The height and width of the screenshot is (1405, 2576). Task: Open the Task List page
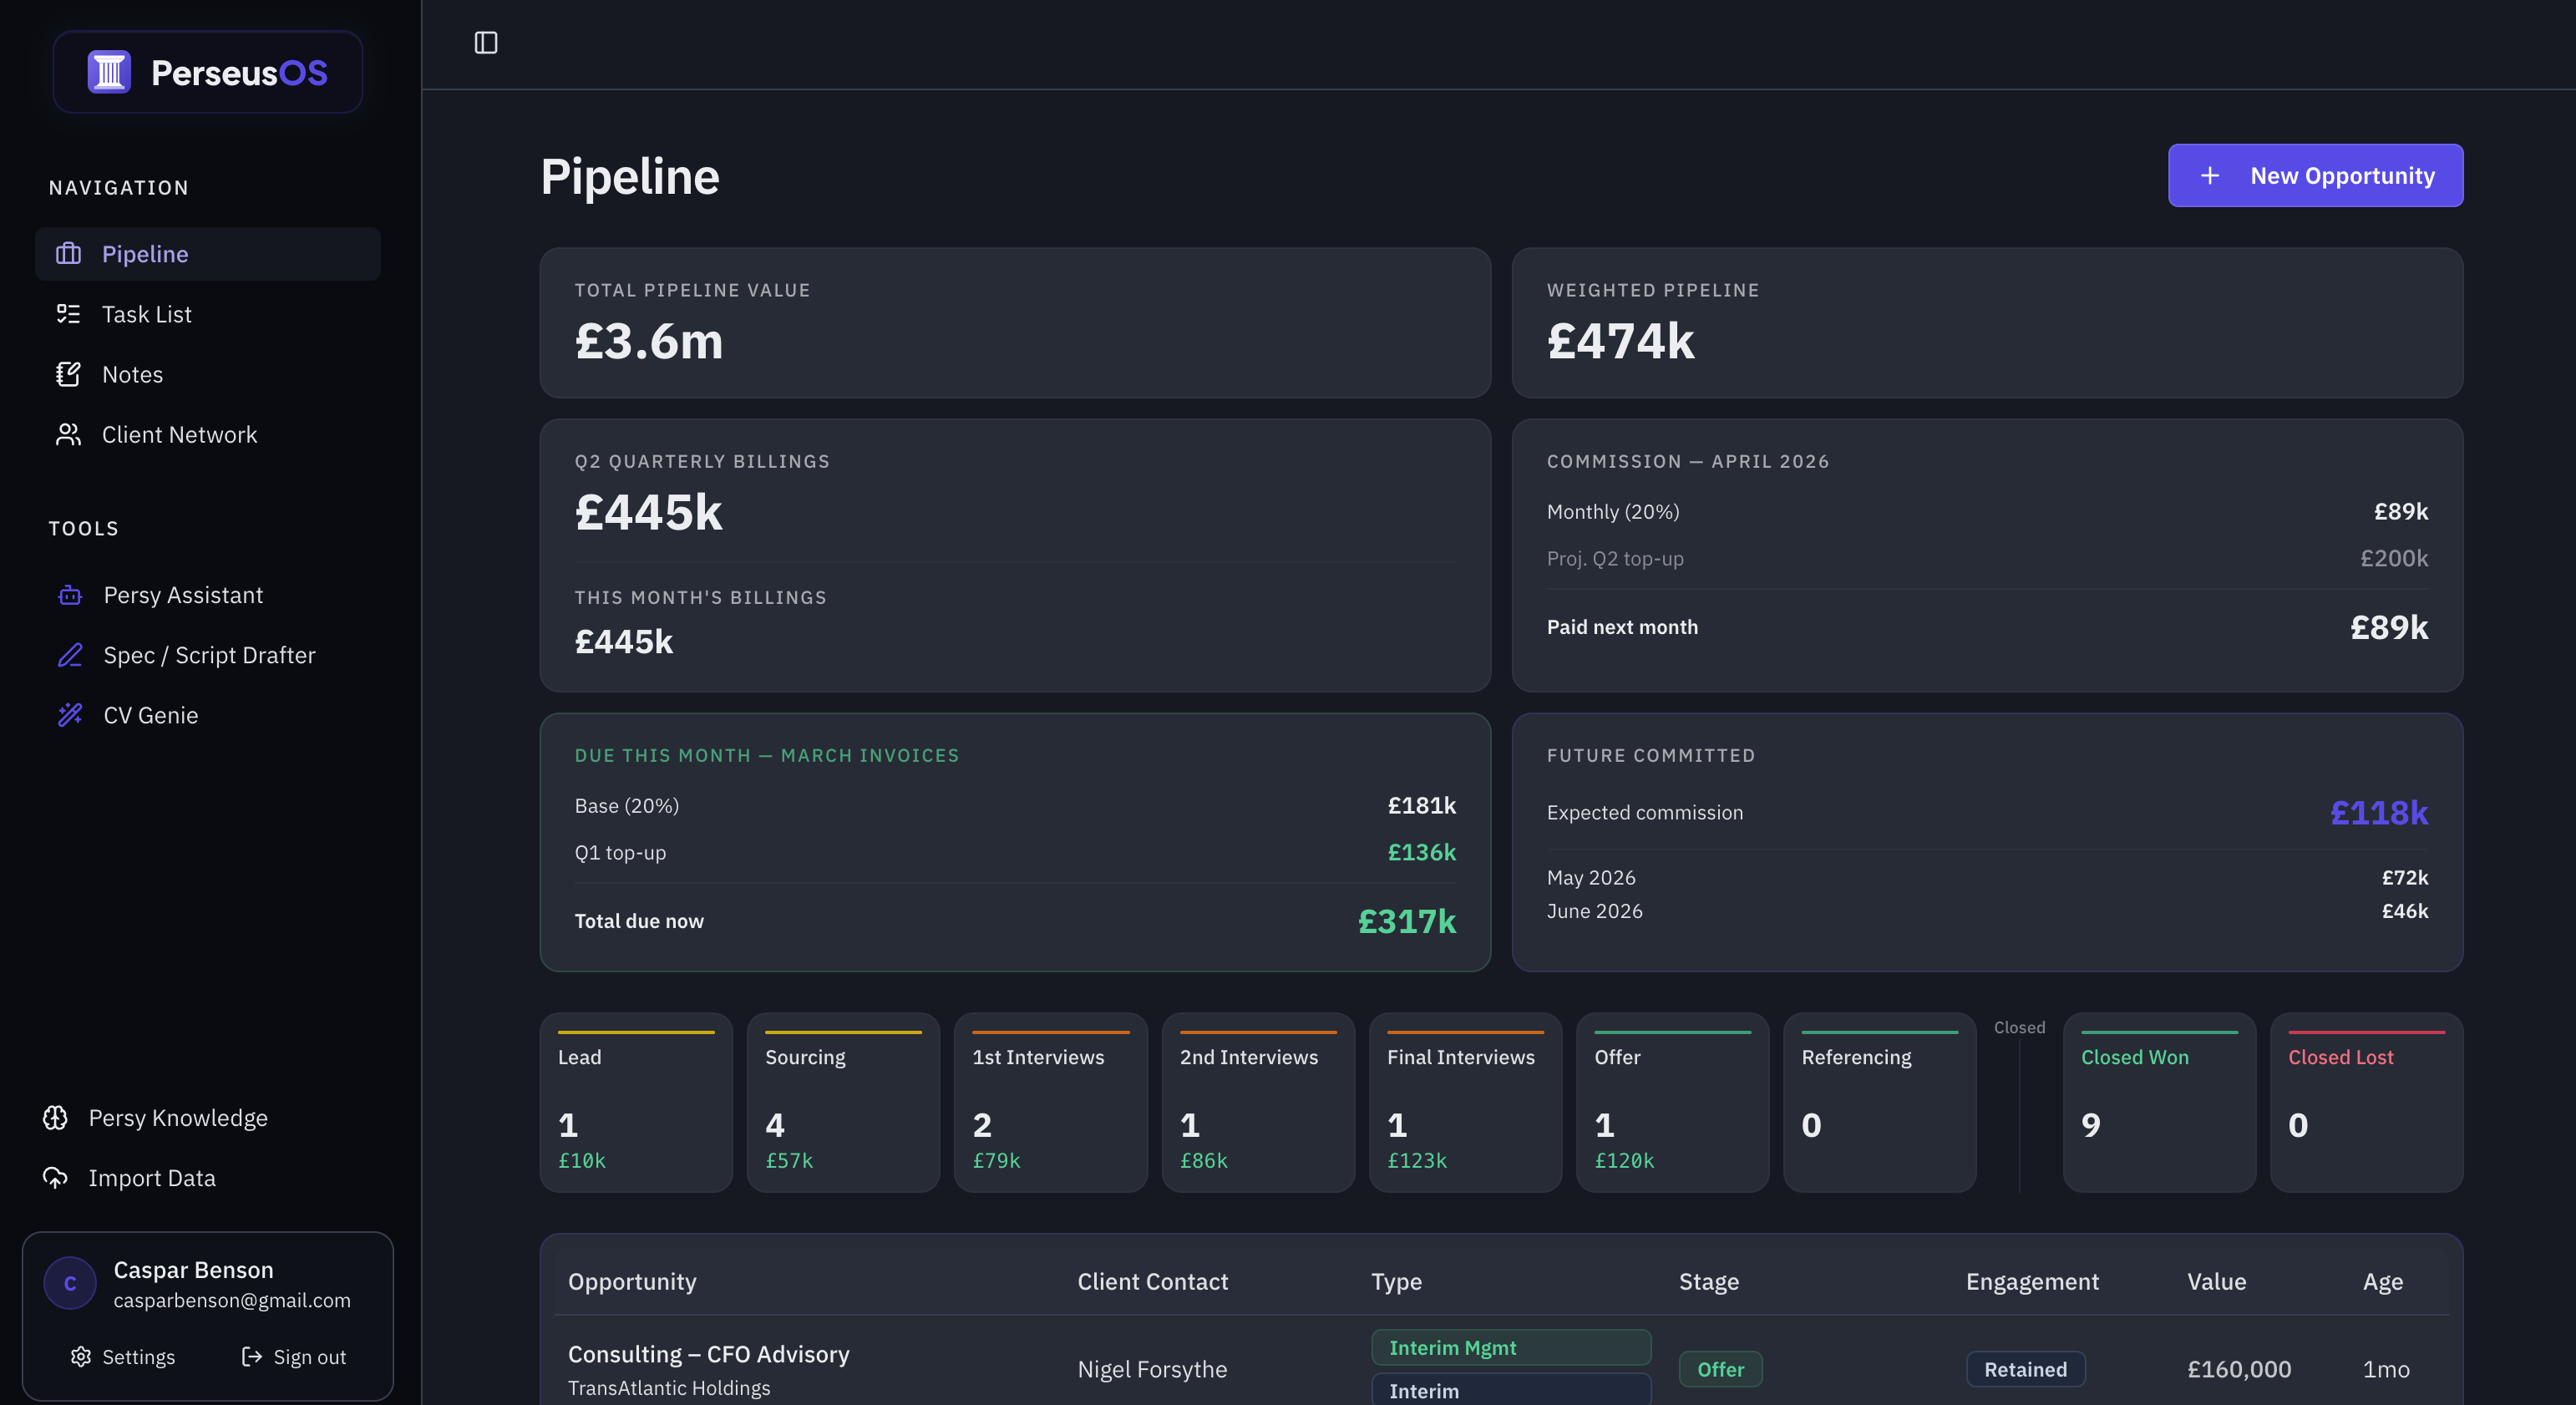coord(208,314)
